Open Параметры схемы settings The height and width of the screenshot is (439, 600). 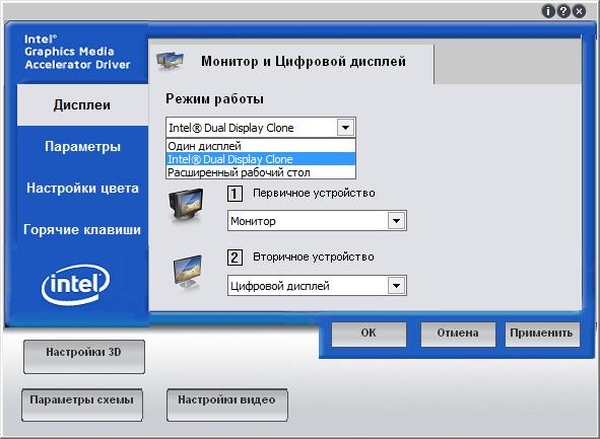point(82,405)
